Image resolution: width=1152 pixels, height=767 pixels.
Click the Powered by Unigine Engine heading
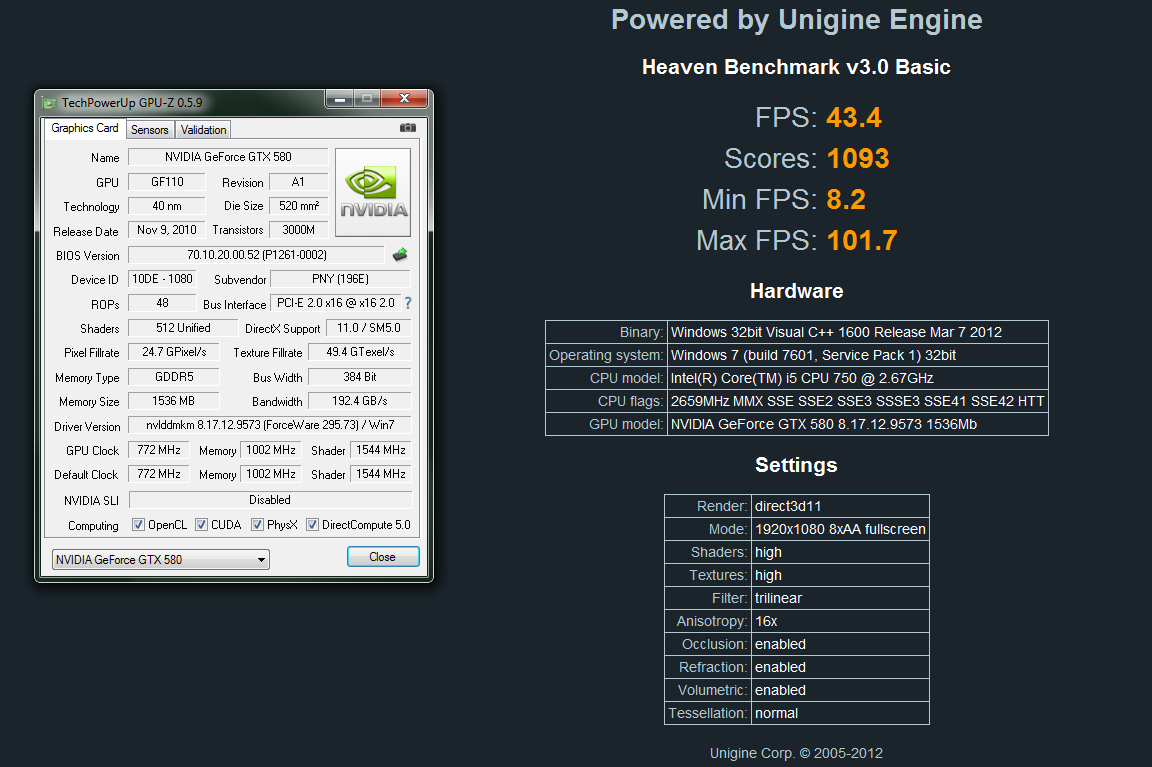click(796, 20)
